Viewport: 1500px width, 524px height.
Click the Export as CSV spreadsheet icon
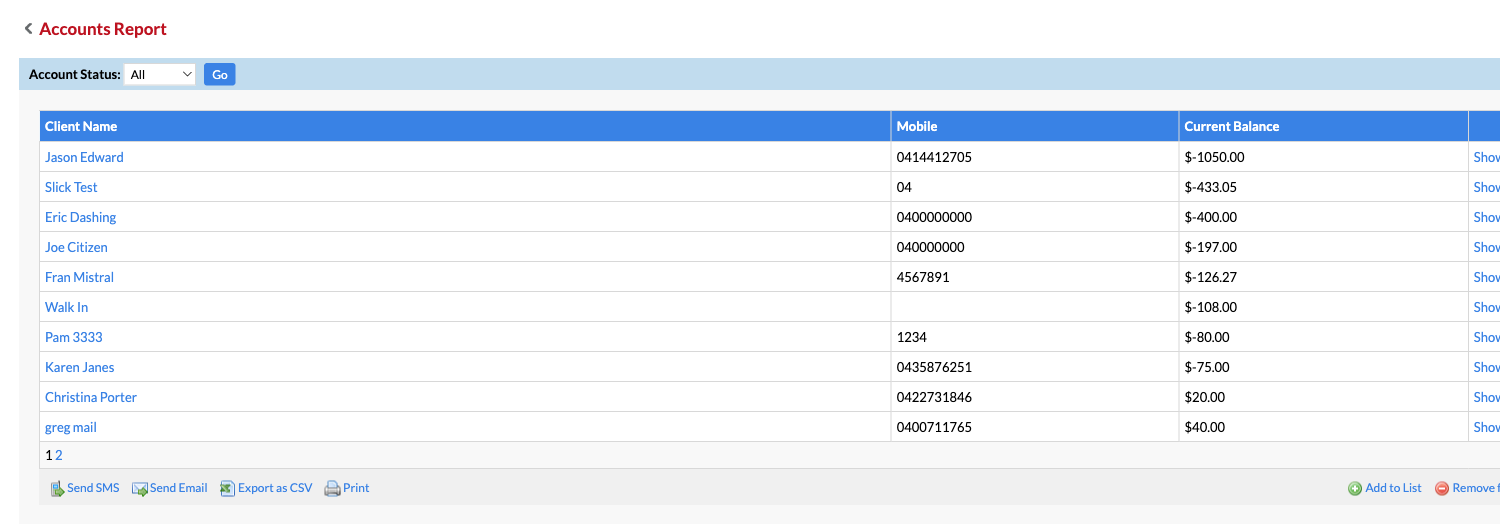coord(227,489)
